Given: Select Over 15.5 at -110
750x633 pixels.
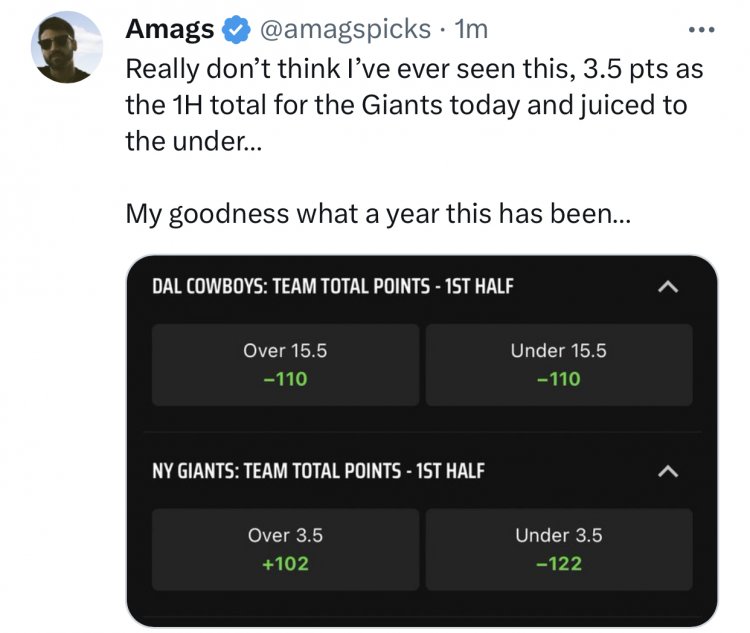Looking at the screenshot, I should pyautogui.click(x=286, y=365).
